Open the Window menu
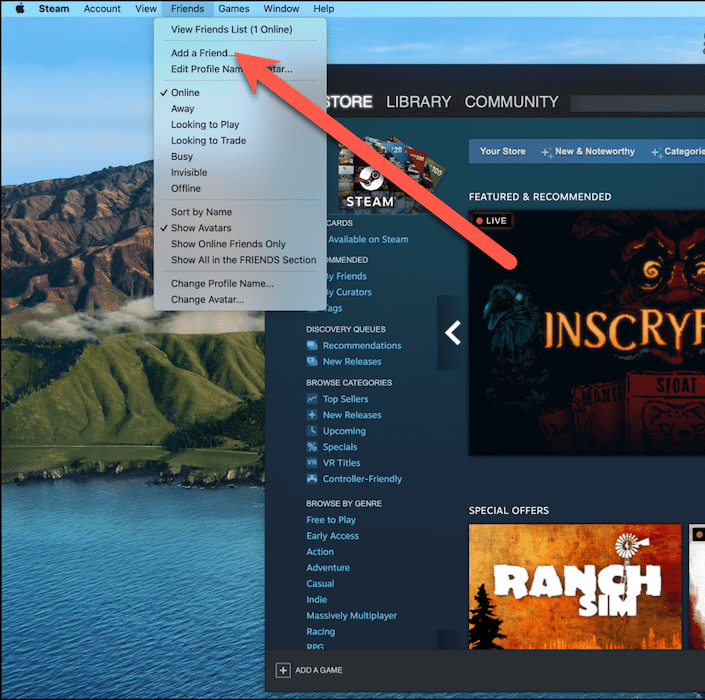The height and width of the screenshot is (700, 705). pos(281,9)
